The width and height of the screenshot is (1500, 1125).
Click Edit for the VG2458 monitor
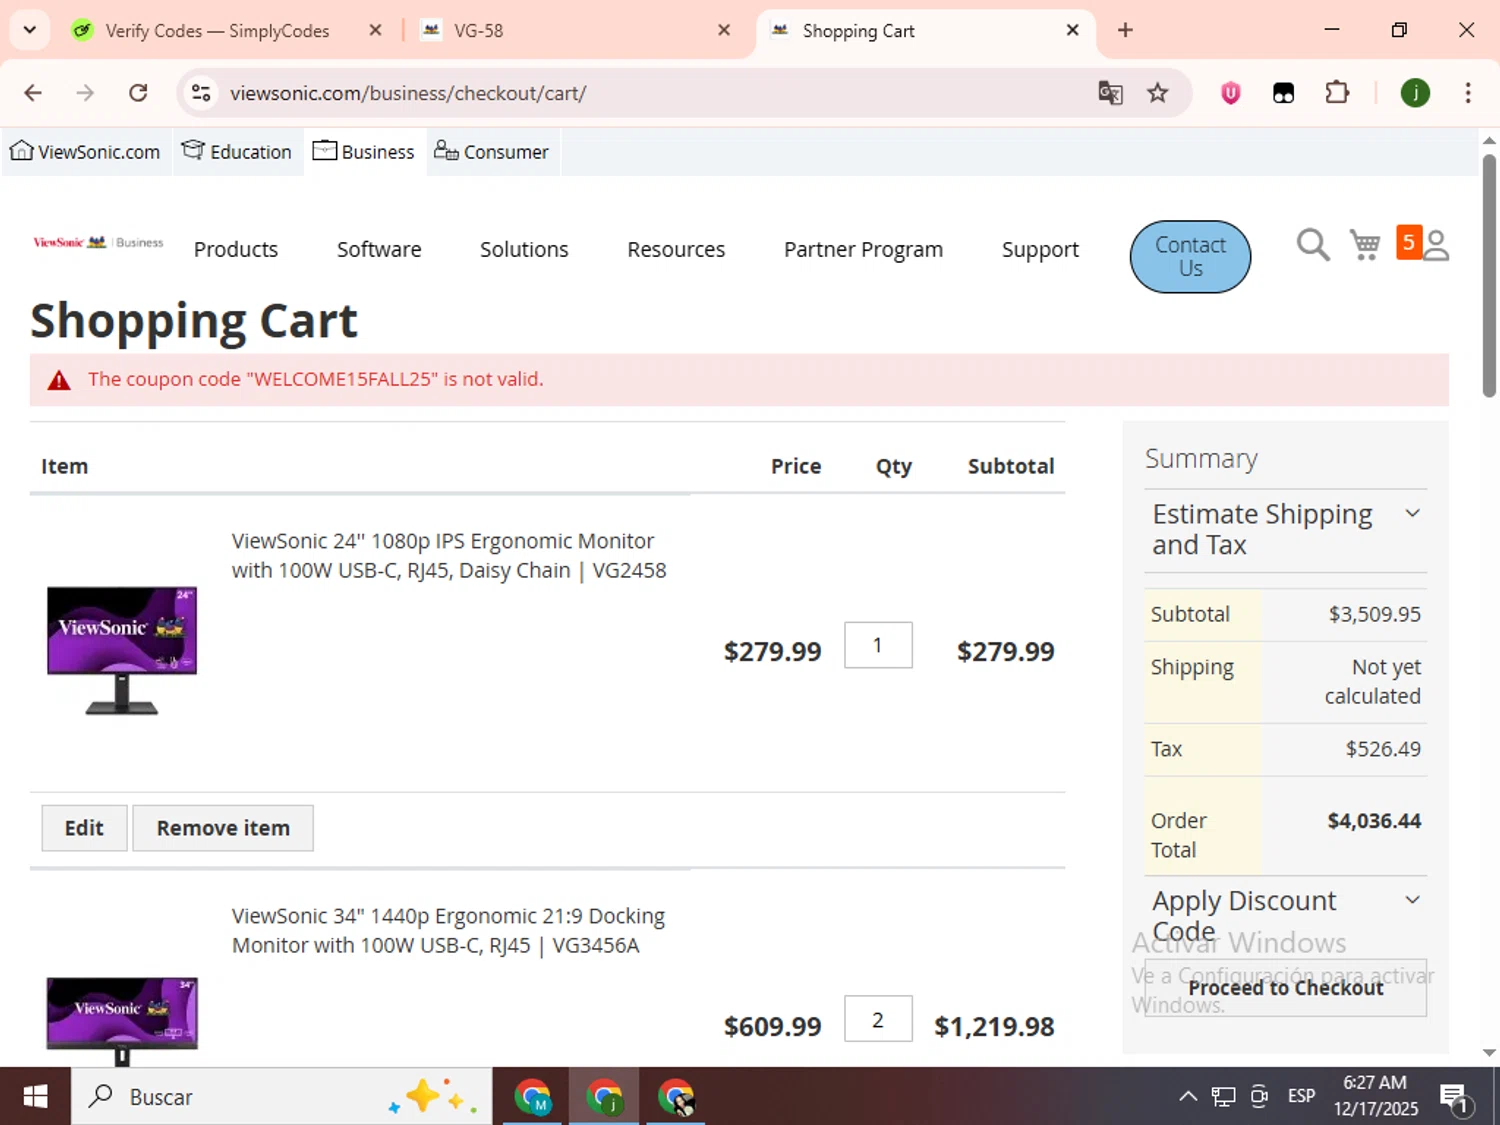point(84,828)
